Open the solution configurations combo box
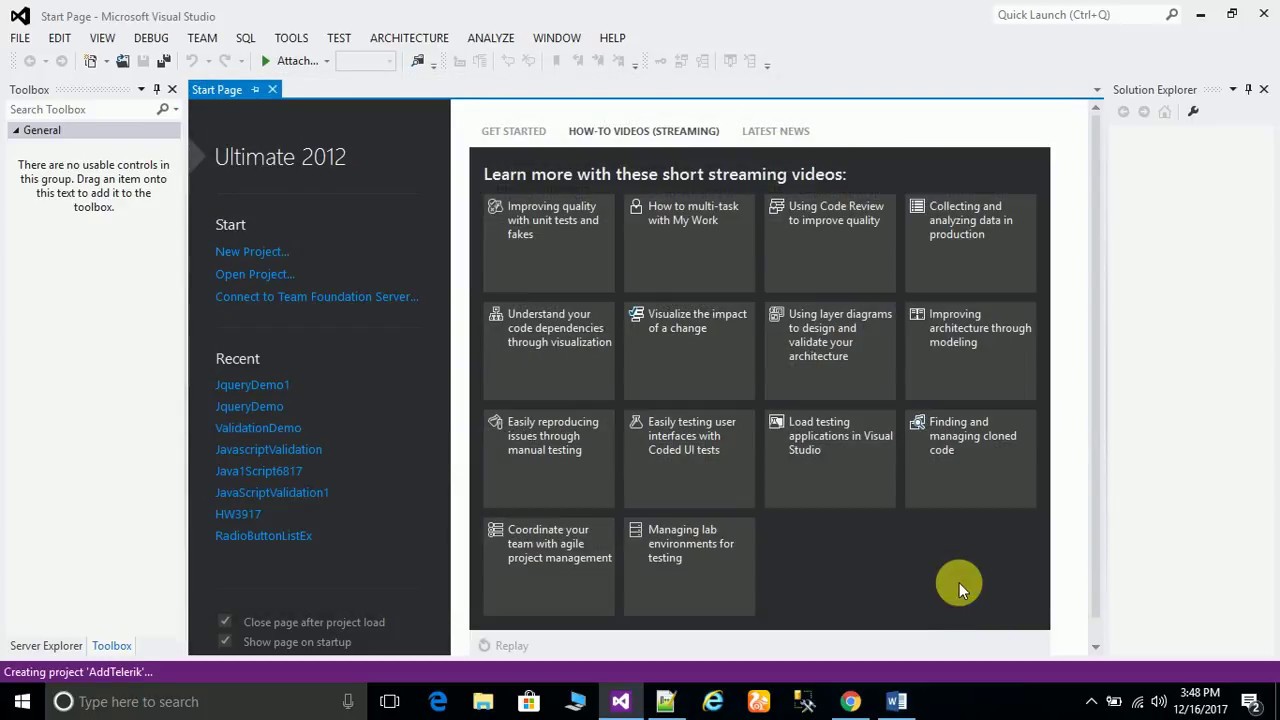Image resolution: width=1280 pixels, height=720 pixels. [365, 61]
